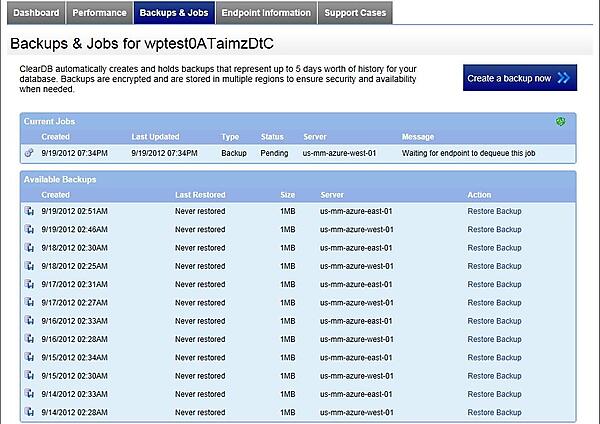Click backup icon for 9/18/2012 02:30AM row

(29, 247)
